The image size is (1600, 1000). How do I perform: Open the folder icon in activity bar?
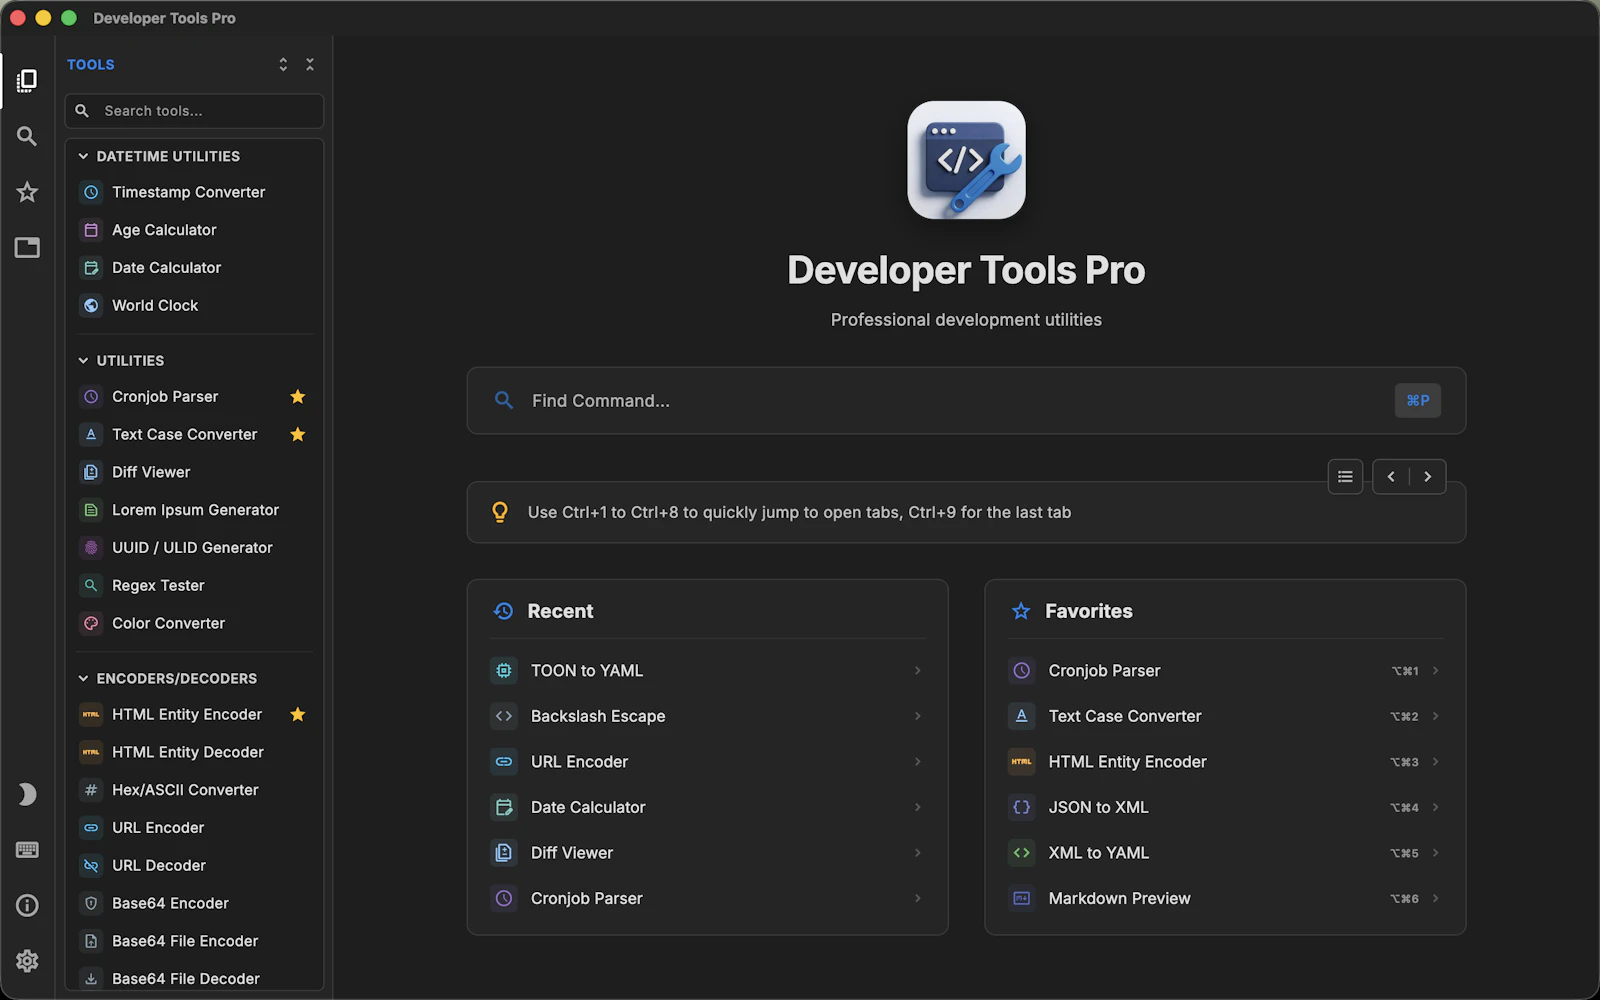tap(27, 247)
